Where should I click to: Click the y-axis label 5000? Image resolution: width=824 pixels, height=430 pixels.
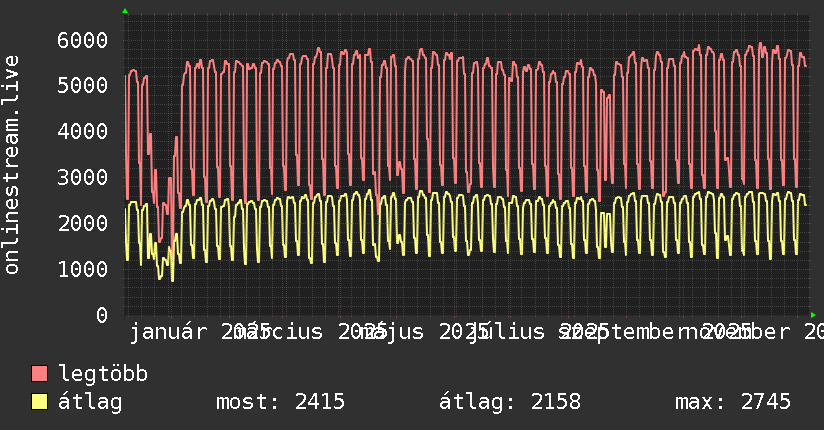[x=83, y=85]
